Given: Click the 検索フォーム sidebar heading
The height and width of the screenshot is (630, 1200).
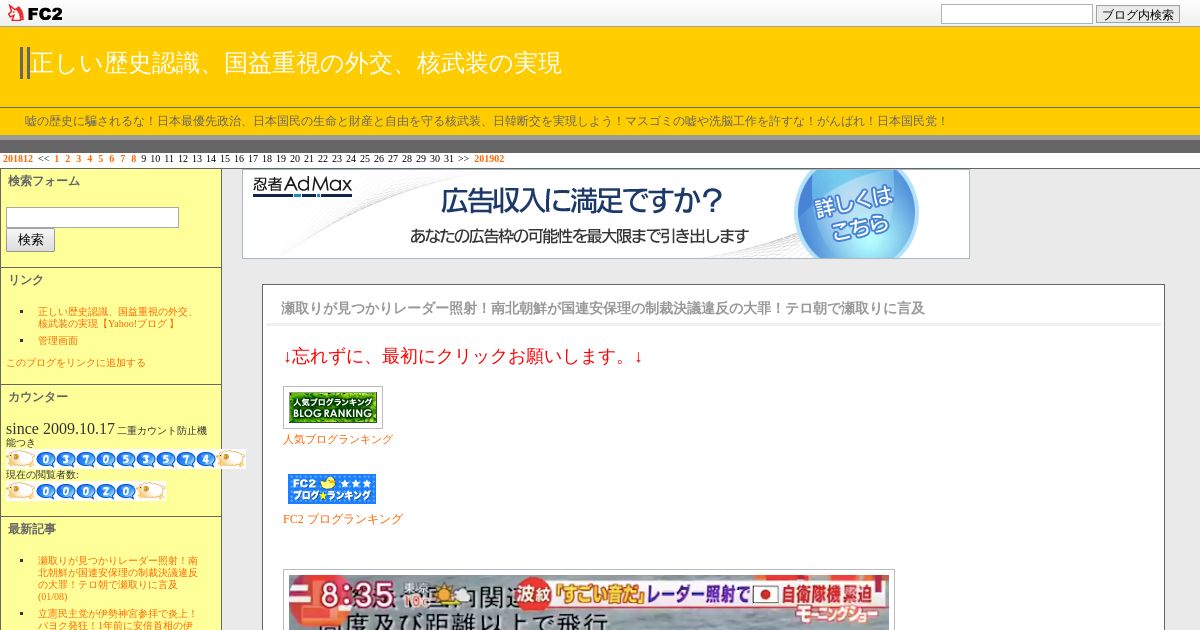Looking at the screenshot, I should pyautogui.click(x=44, y=181).
